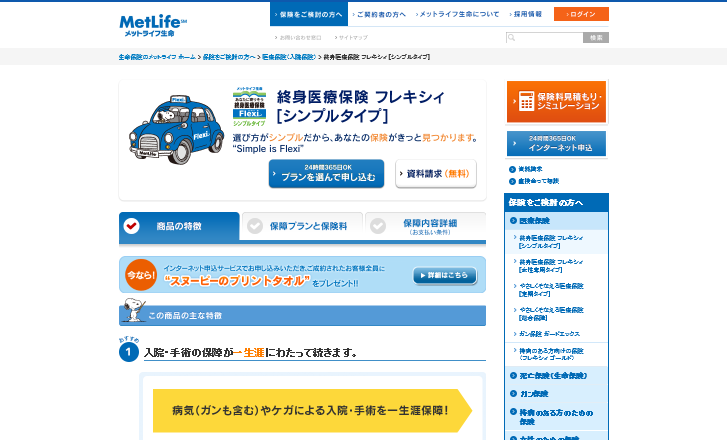This screenshot has width=727, height=440.
Task: Click the arrow bullet beside 持病のある方のための保険
Action: (513, 412)
